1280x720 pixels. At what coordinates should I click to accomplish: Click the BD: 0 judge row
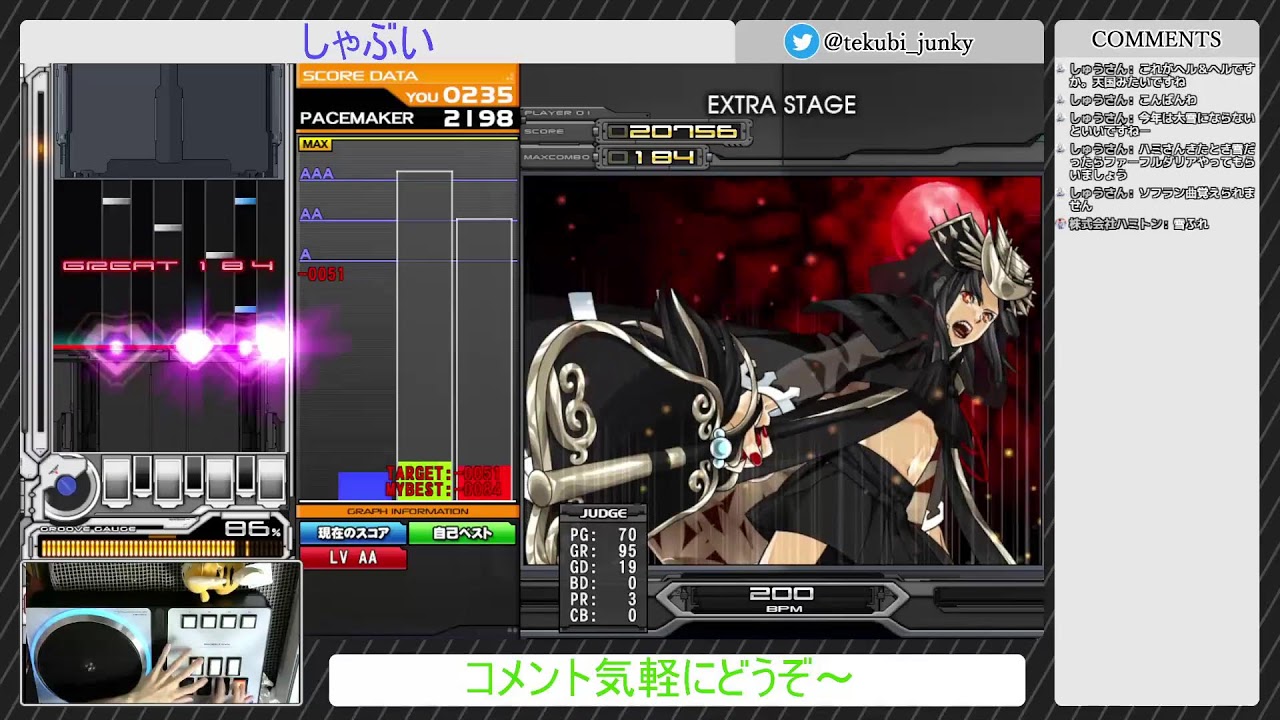603,584
